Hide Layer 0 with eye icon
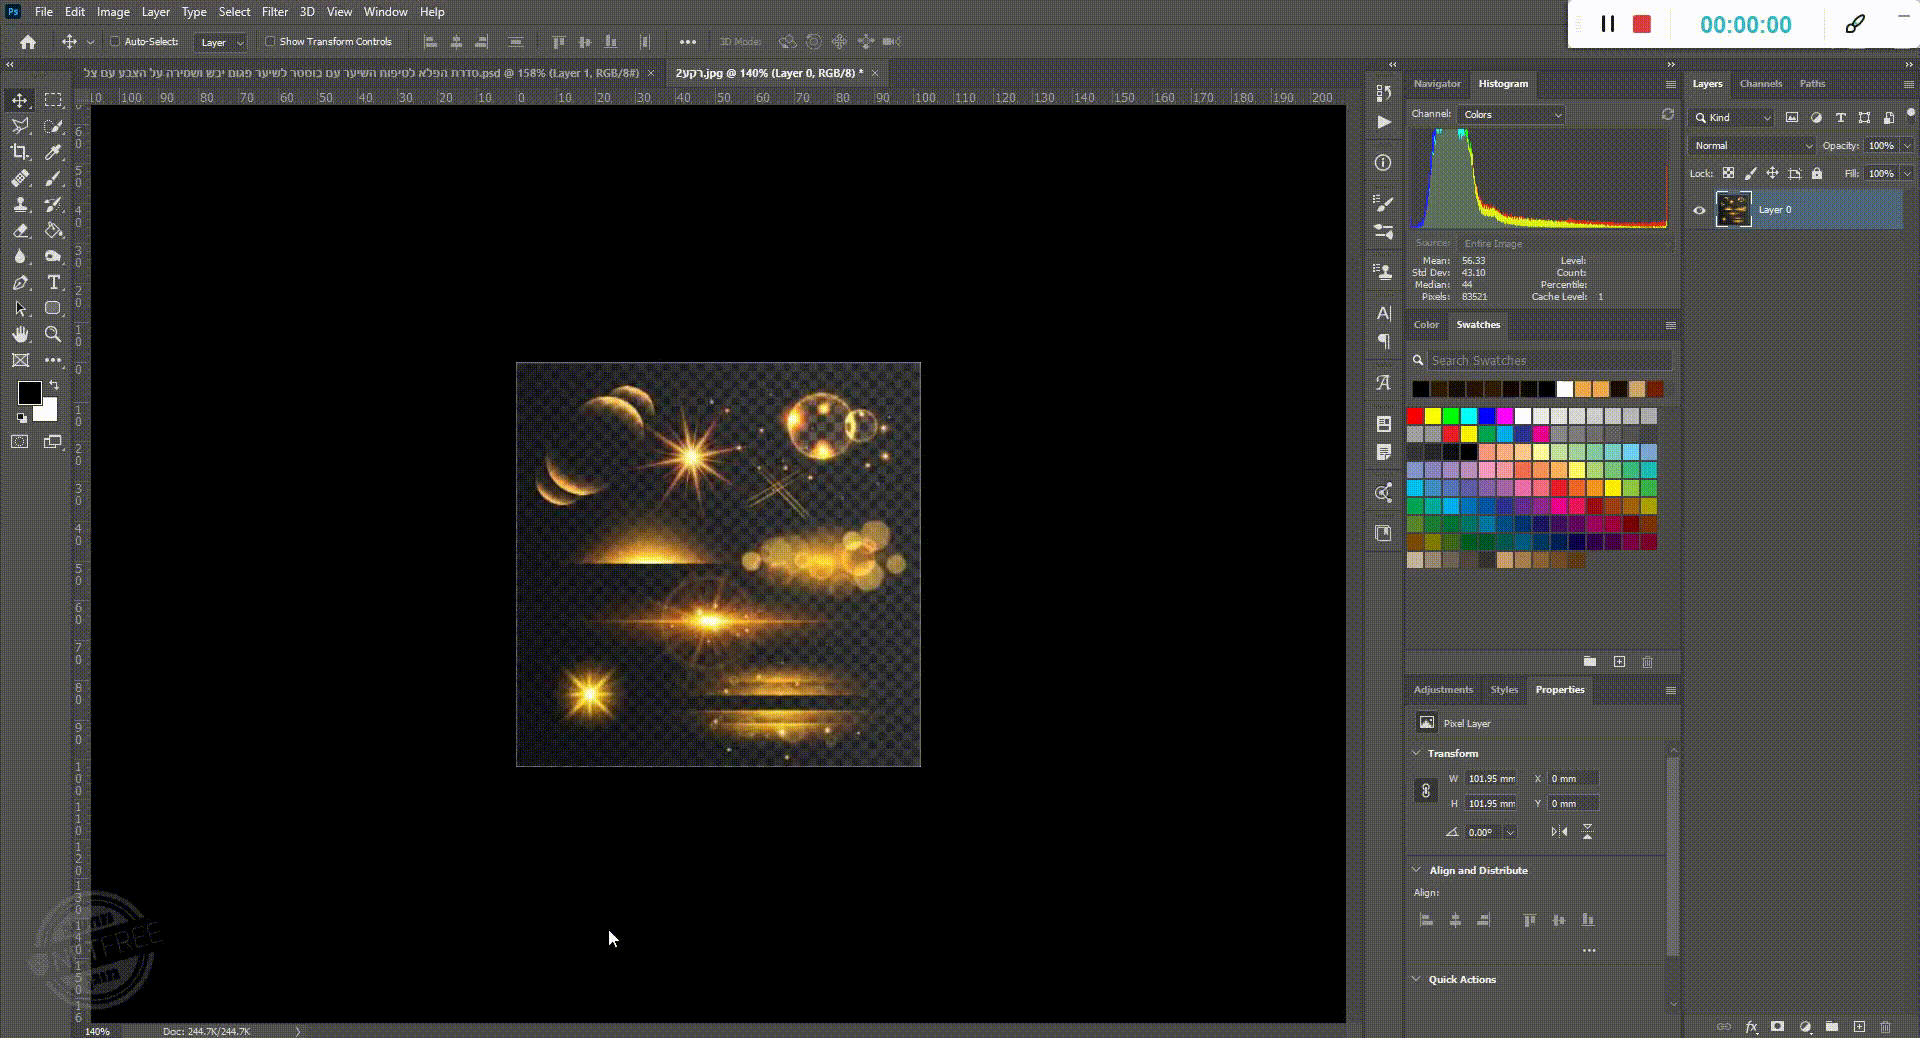This screenshot has height=1038, width=1920. point(1699,210)
